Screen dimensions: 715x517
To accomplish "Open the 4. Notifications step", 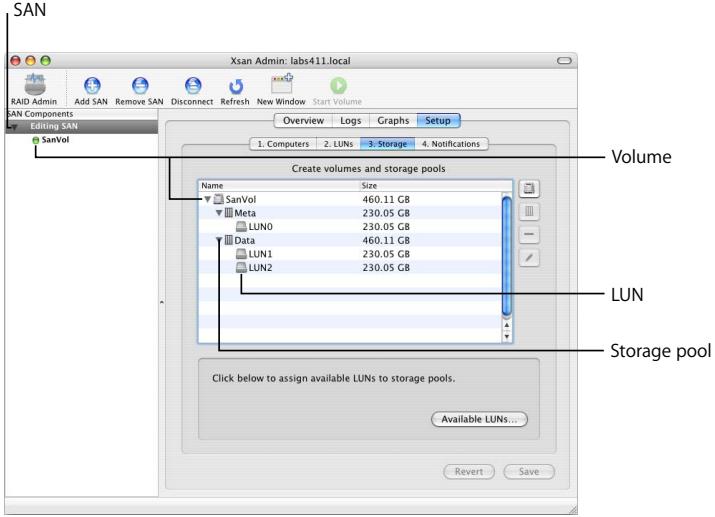I will pos(451,144).
